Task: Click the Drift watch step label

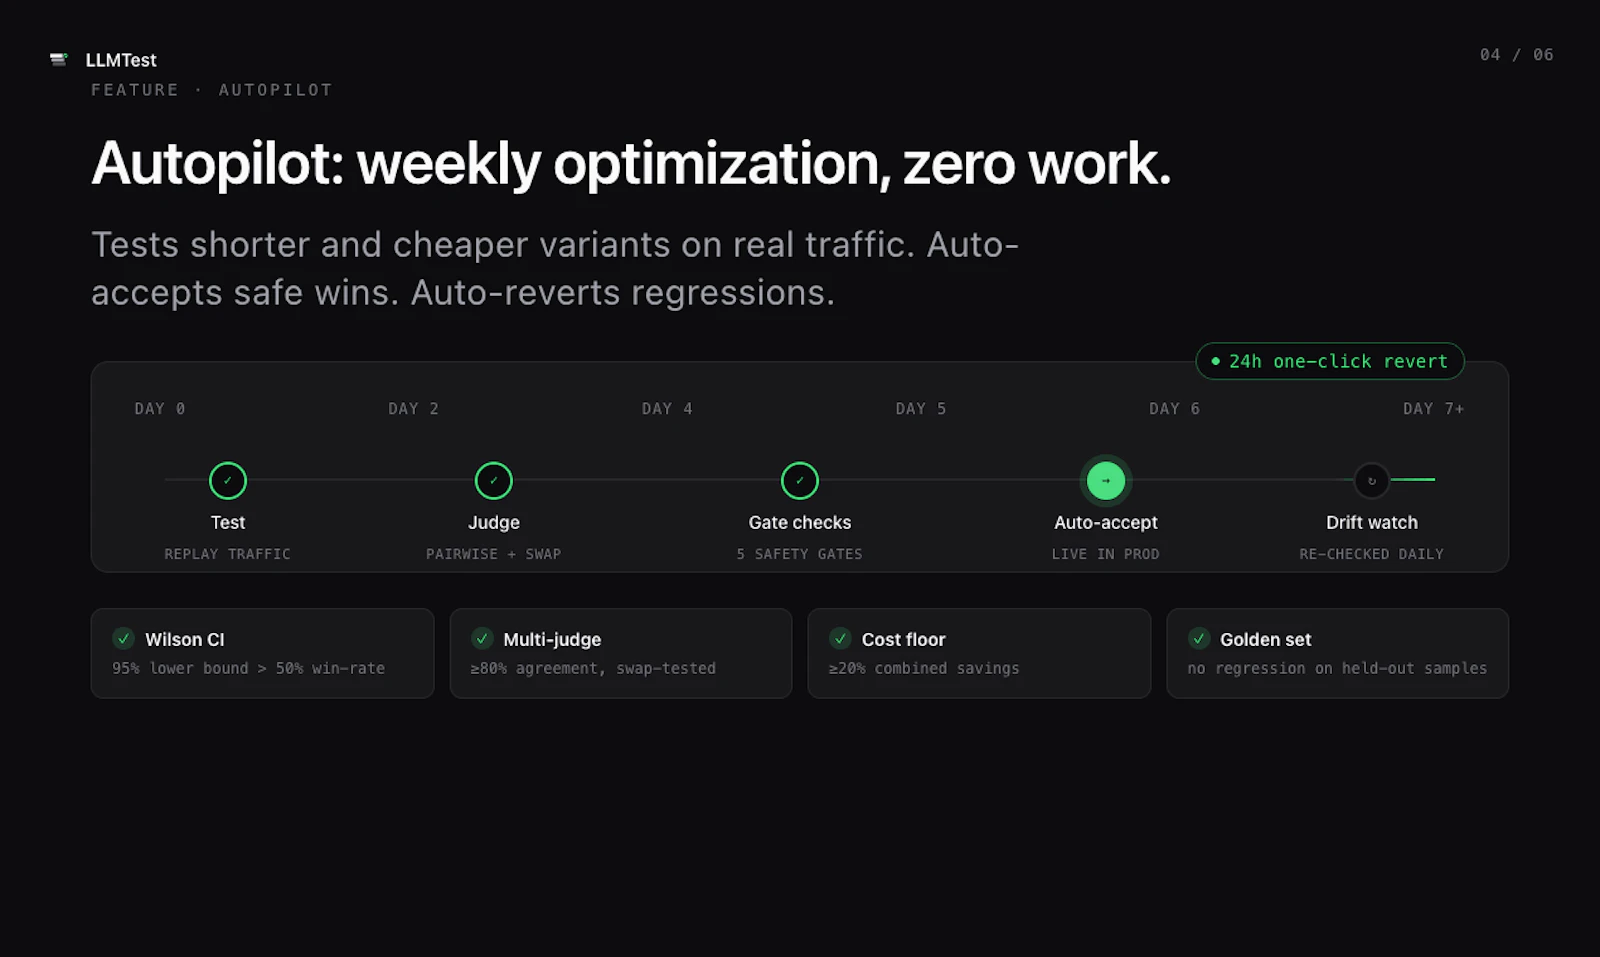Action: coord(1372,523)
